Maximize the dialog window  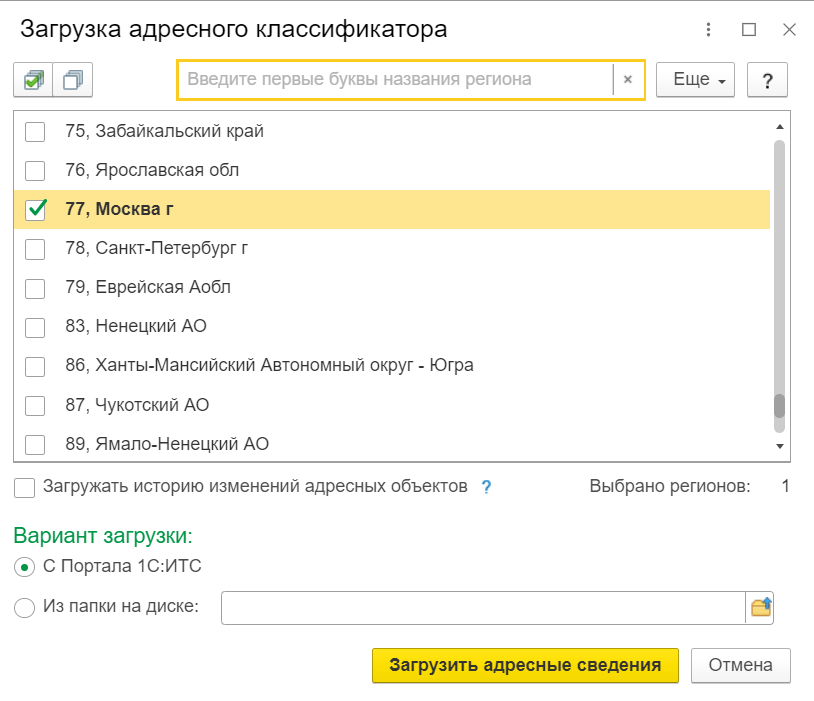[x=748, y=30]
